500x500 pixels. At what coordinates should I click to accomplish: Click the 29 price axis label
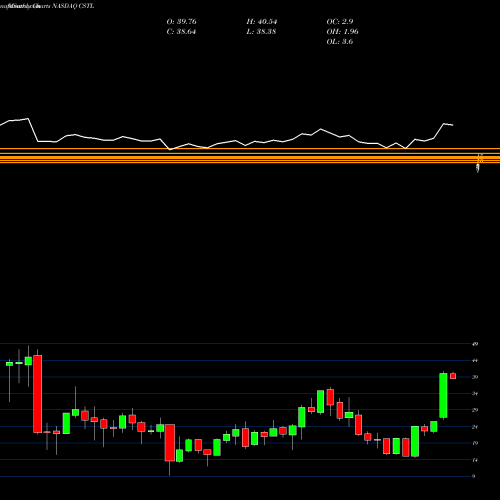click(x=475, y=410)
